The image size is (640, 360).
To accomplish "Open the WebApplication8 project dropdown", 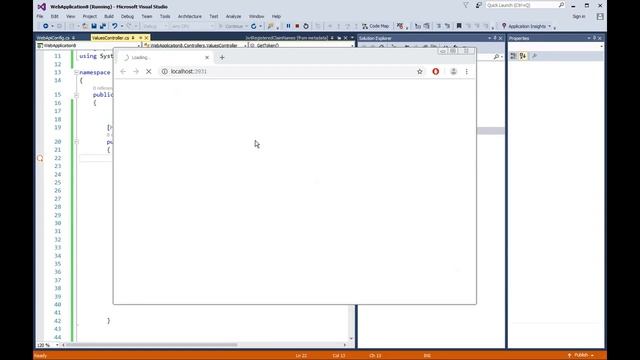I will click(x=138, y=46).
